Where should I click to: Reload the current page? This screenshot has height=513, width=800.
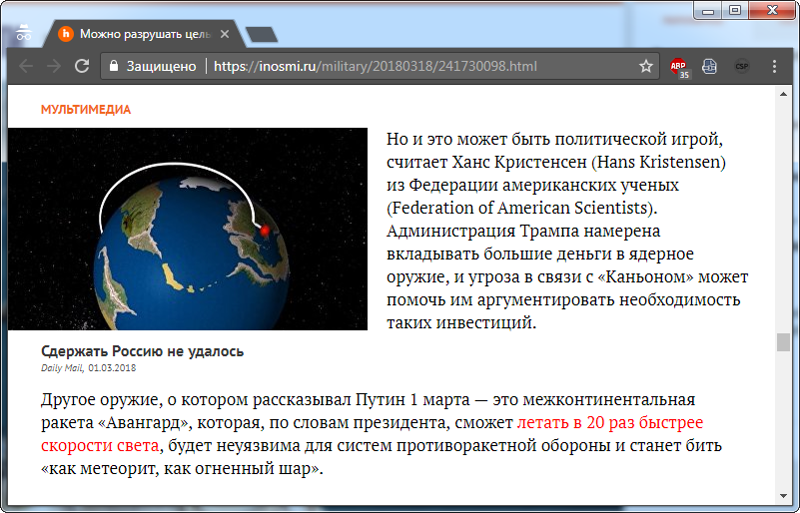(x=82, y=67)
